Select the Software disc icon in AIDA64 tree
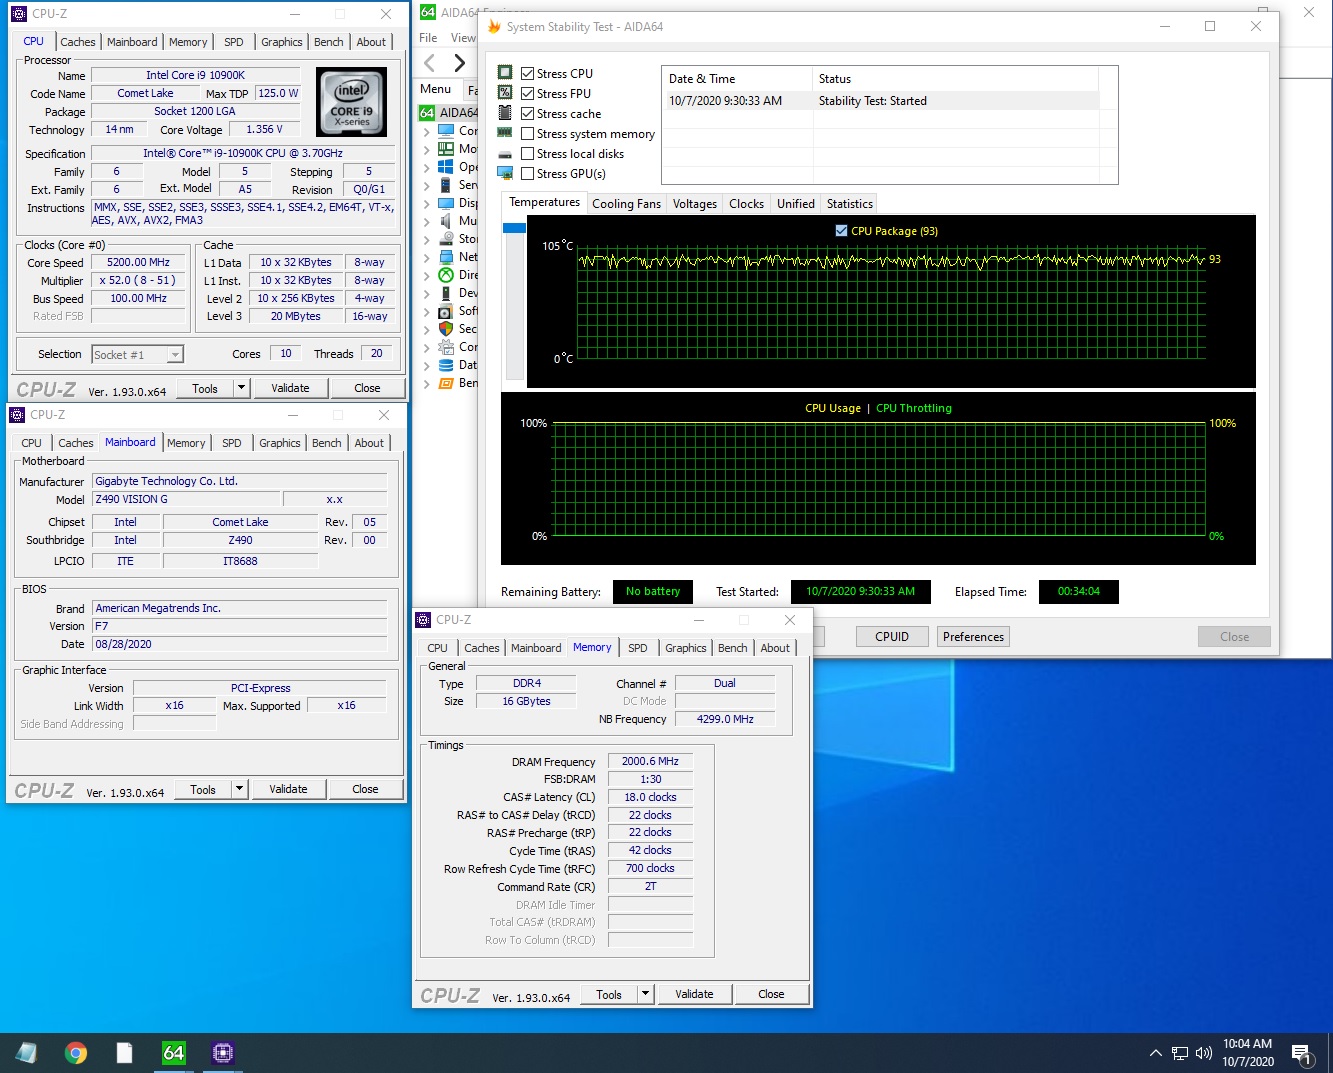Viewport: 1333px width, 1073px height. 446,311
